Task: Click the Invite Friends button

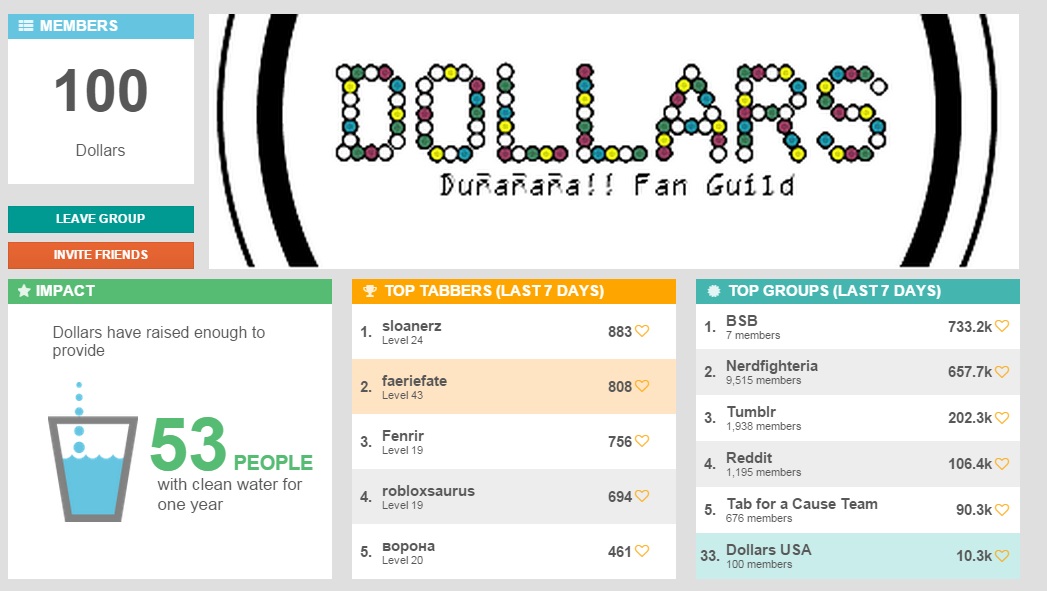Action: pyautogui.click(x=101, y=255)
